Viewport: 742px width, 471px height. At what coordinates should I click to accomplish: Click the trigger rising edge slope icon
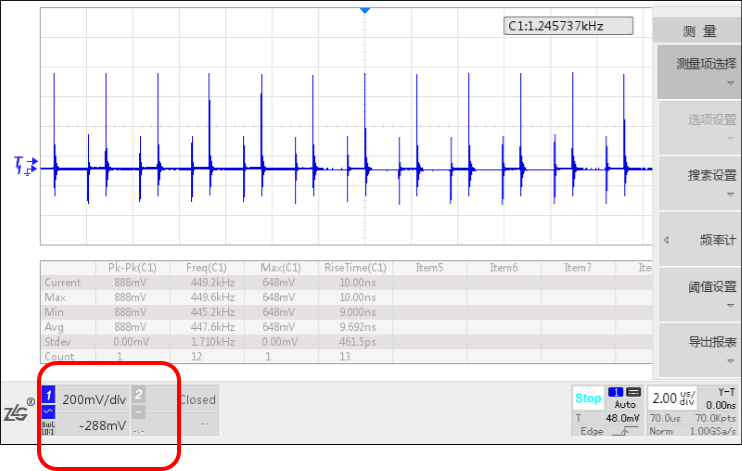[626, 431]
